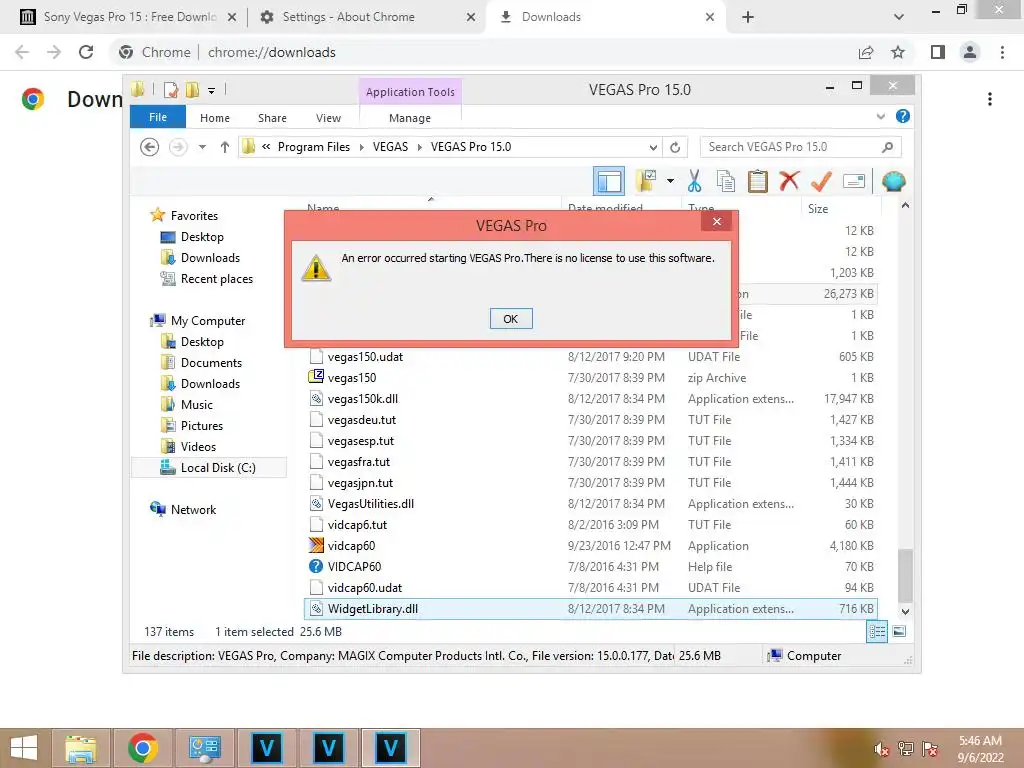Select the Application Tools contextual tab
Viewport: 1024px width, 768px height.
click(410, 92)
